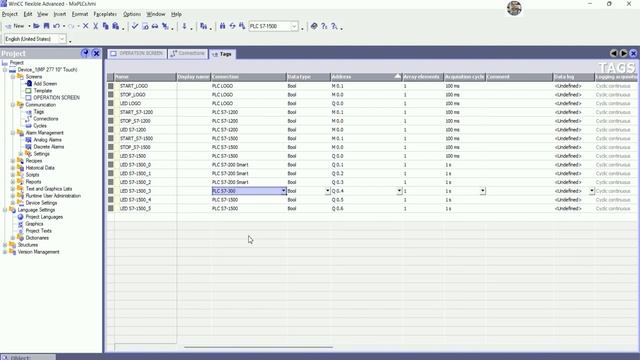Open the English (United States) language dropdown
Viewport: 640px width, 360px height.
(x=62, y=39)
